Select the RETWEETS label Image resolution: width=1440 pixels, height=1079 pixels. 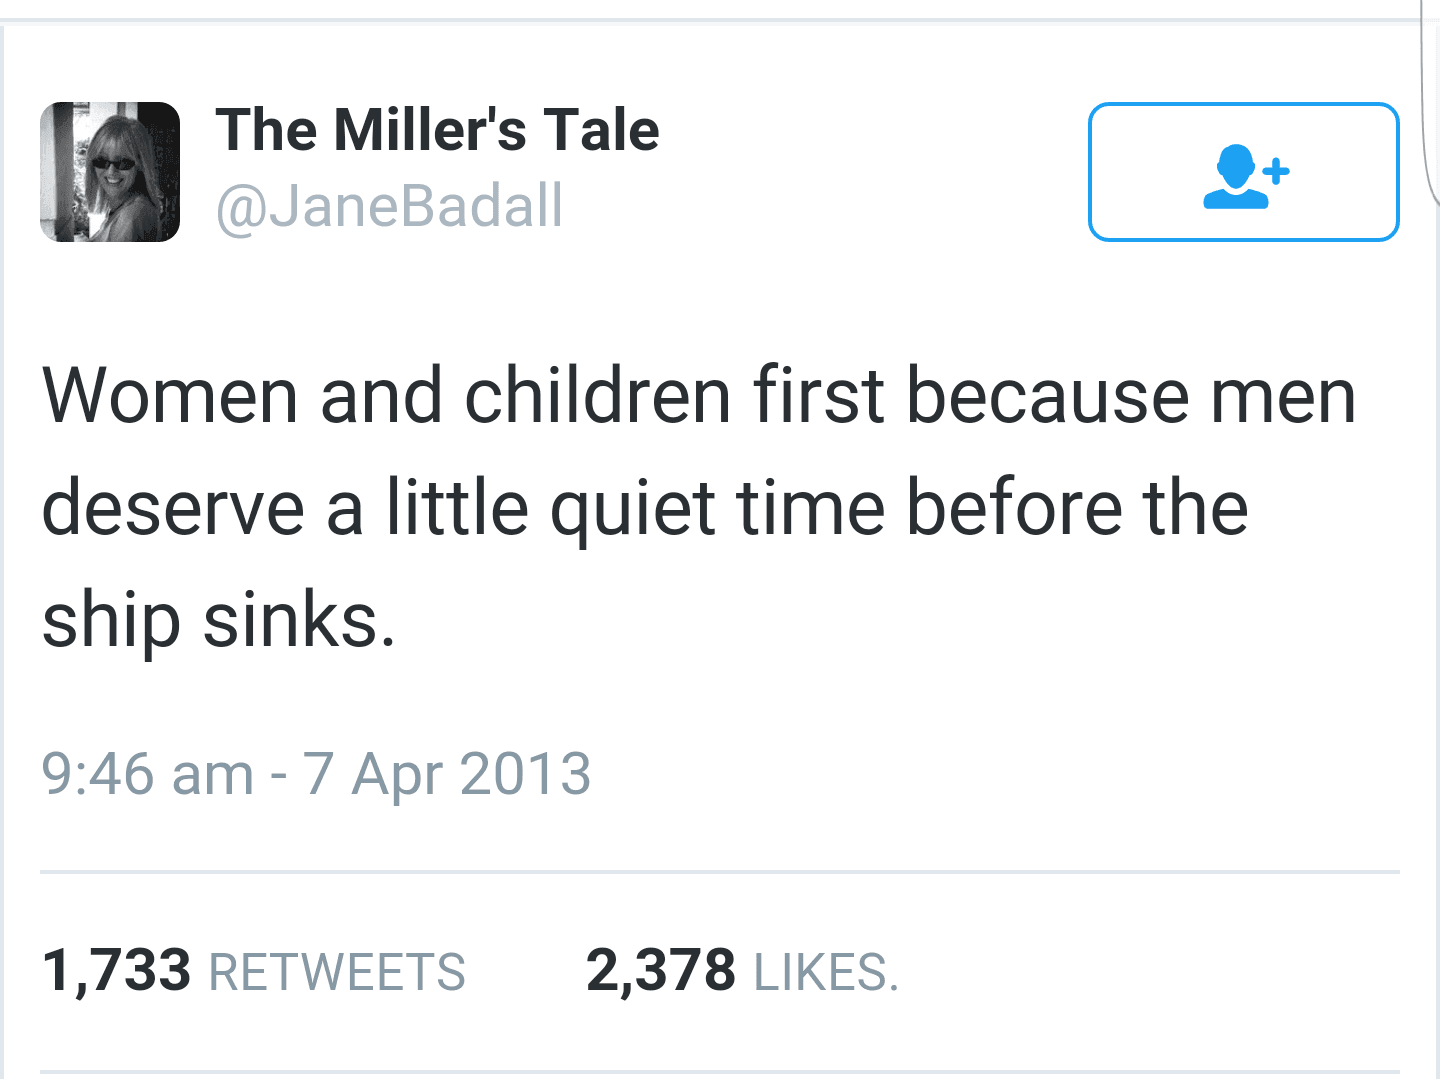coord(337,973)
